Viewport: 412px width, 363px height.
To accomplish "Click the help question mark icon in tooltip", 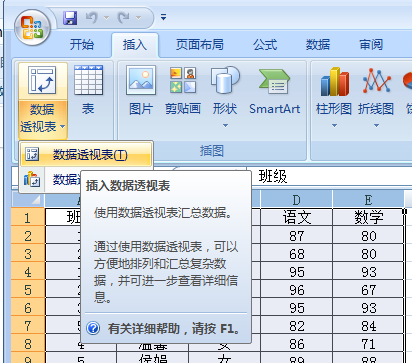I will coord(93,328).
